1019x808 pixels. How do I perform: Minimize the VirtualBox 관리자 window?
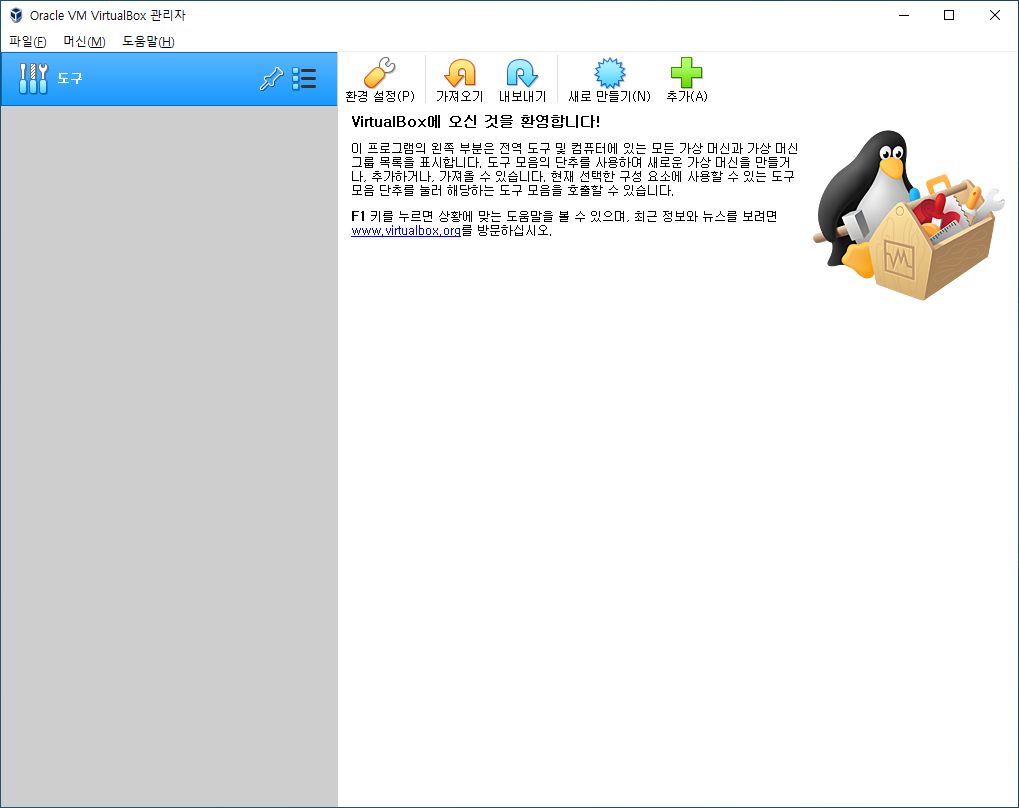(903, 15)
